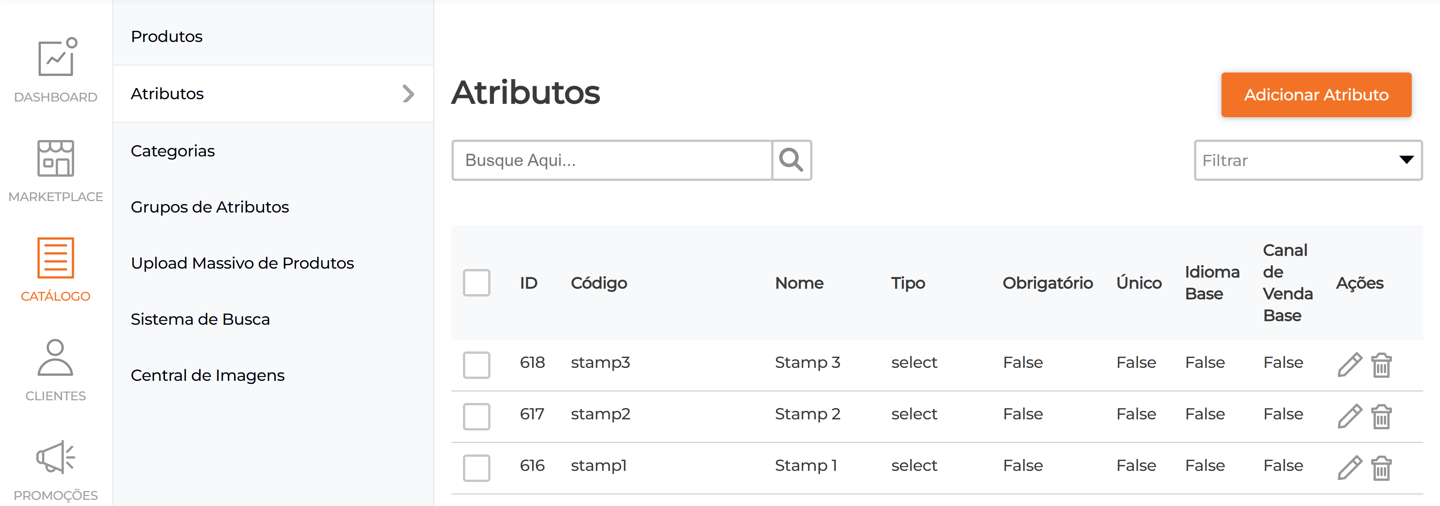Go to Marketplace in the sidebar
The image size is (1440, 506).
[56, 160]
